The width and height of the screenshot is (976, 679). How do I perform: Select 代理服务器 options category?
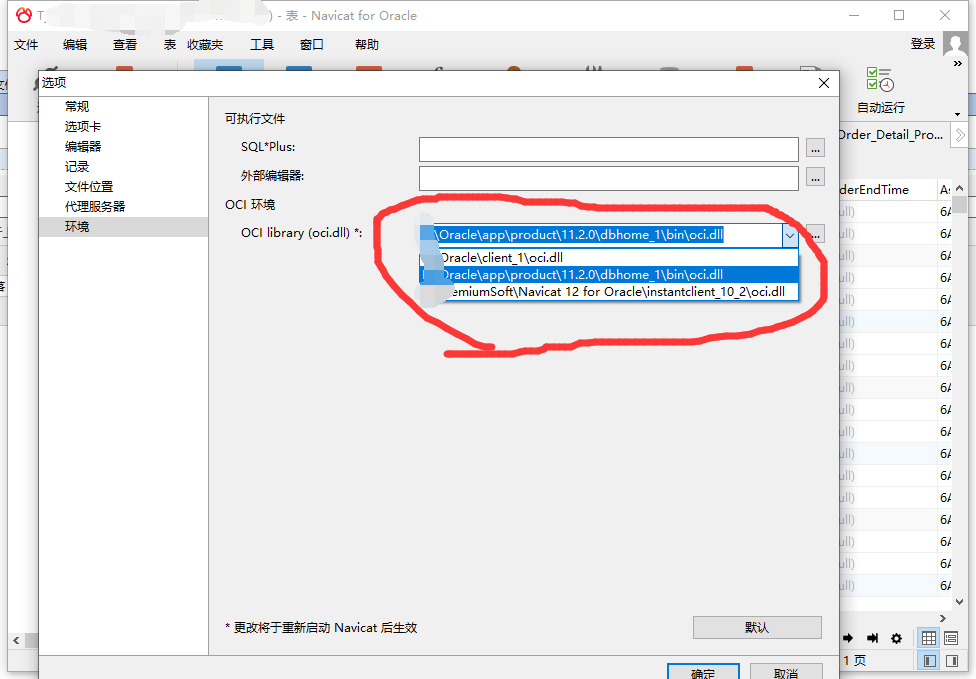pos(123,206)
